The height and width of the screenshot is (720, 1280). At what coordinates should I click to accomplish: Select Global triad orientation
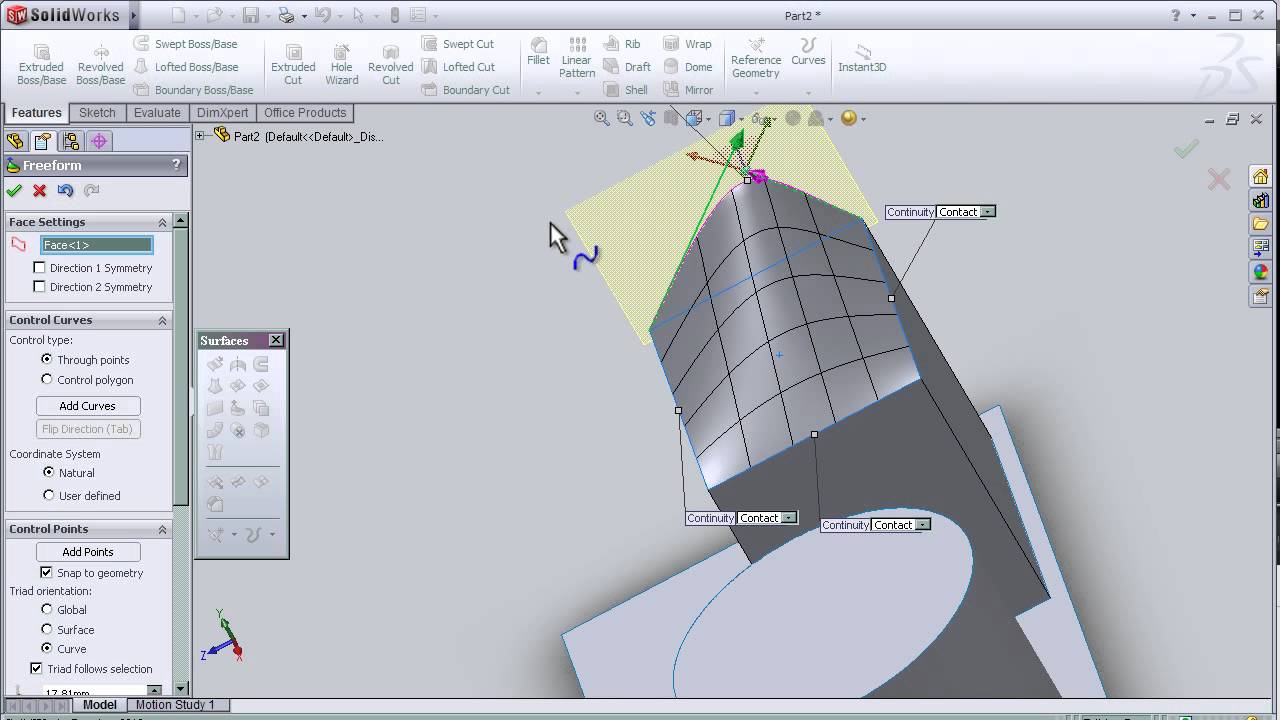(47, 609)
